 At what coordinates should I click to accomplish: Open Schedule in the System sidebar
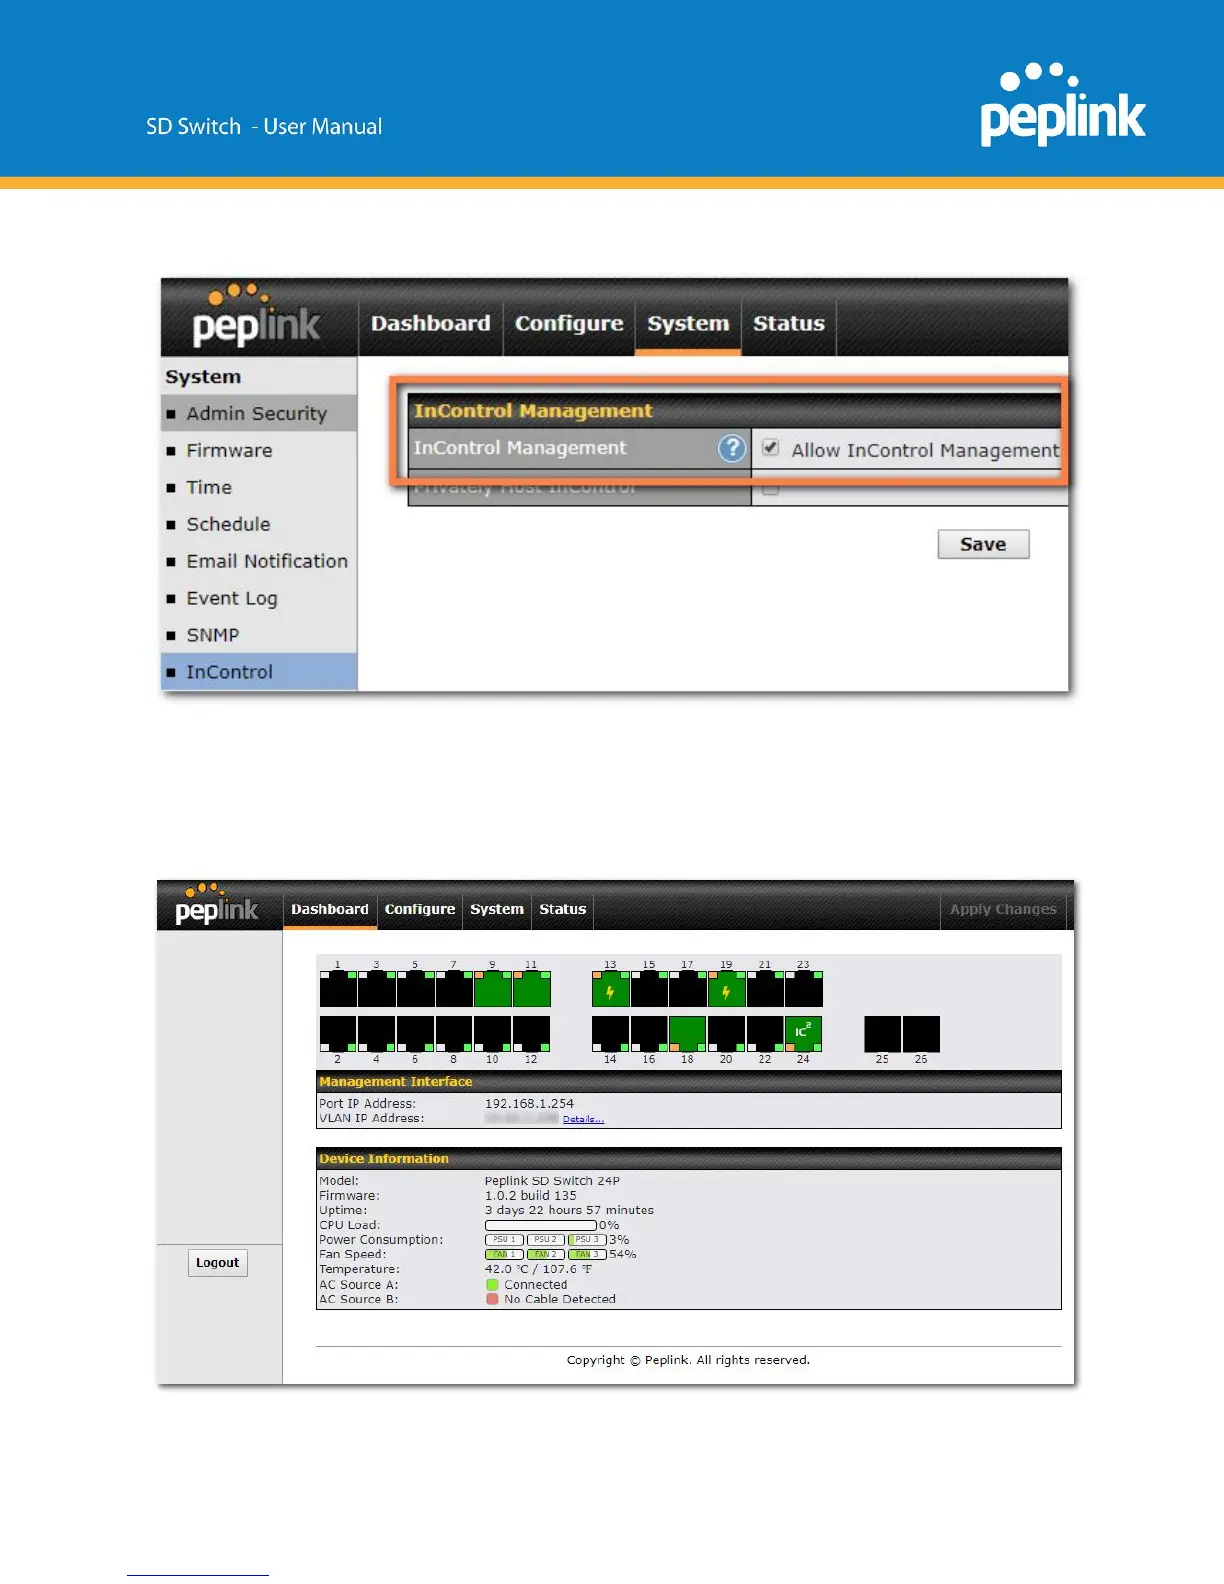click(259, 525)
